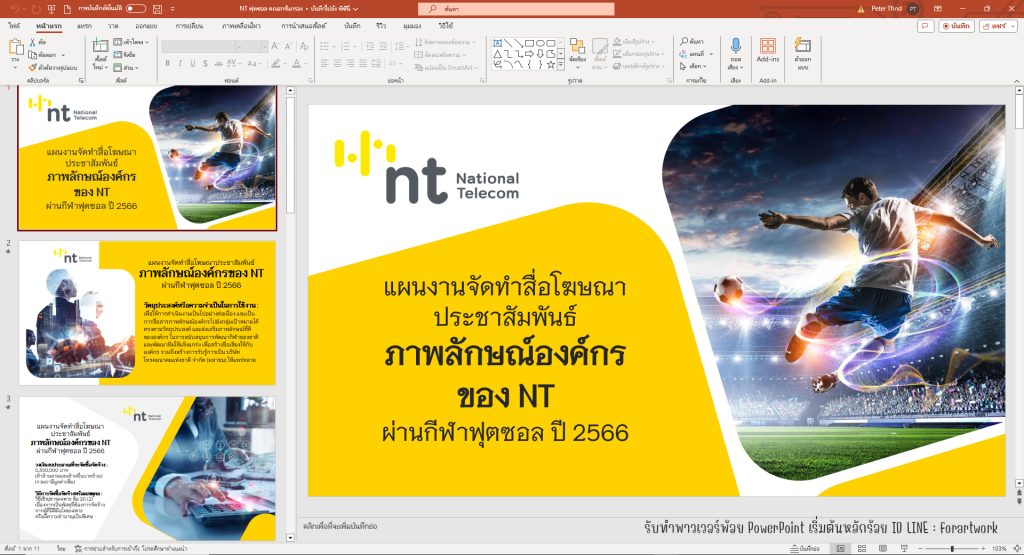Image resolution: width=1024 pixels, height=555 pixels.
Task: Click the Peter Tfind account name
Action: point(886,9)
